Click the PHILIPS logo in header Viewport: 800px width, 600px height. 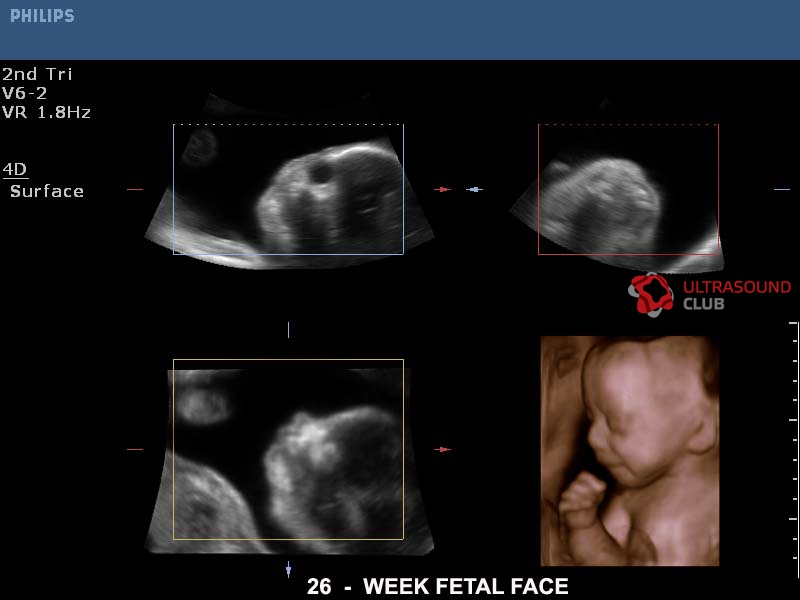click(42, 16)
